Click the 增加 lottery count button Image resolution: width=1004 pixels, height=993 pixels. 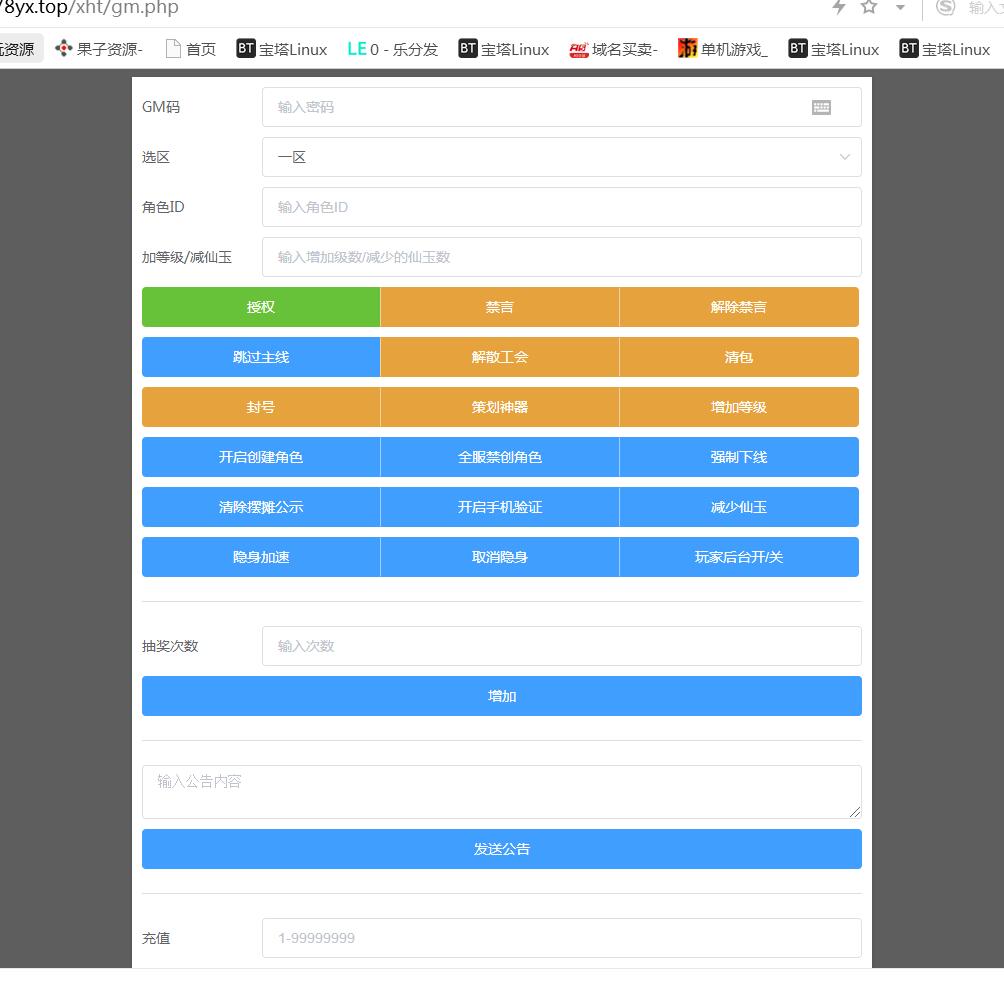(501, 696)
